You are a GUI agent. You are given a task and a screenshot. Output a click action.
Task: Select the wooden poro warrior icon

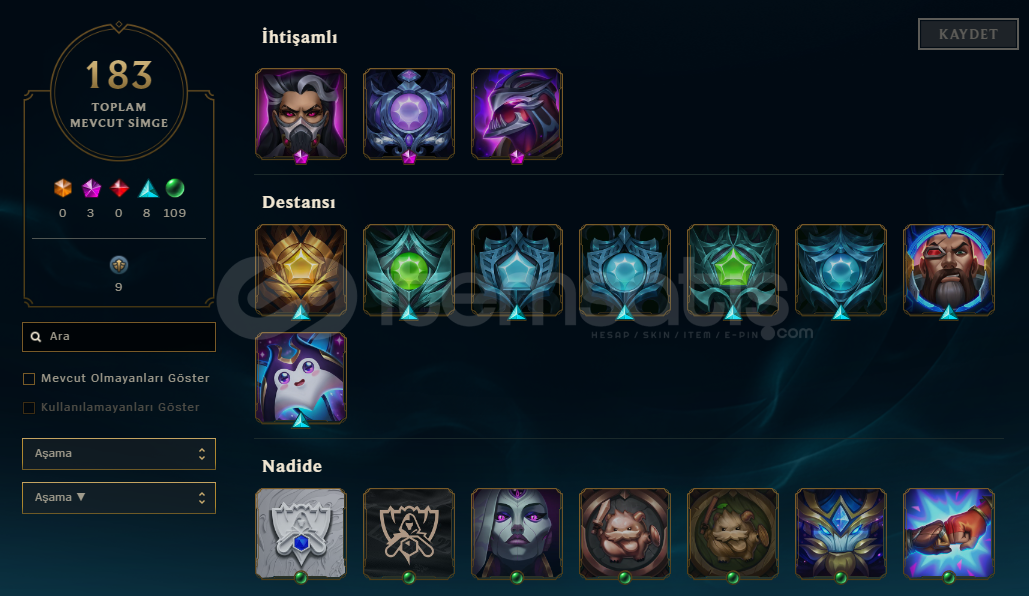(x=732, y=534)
